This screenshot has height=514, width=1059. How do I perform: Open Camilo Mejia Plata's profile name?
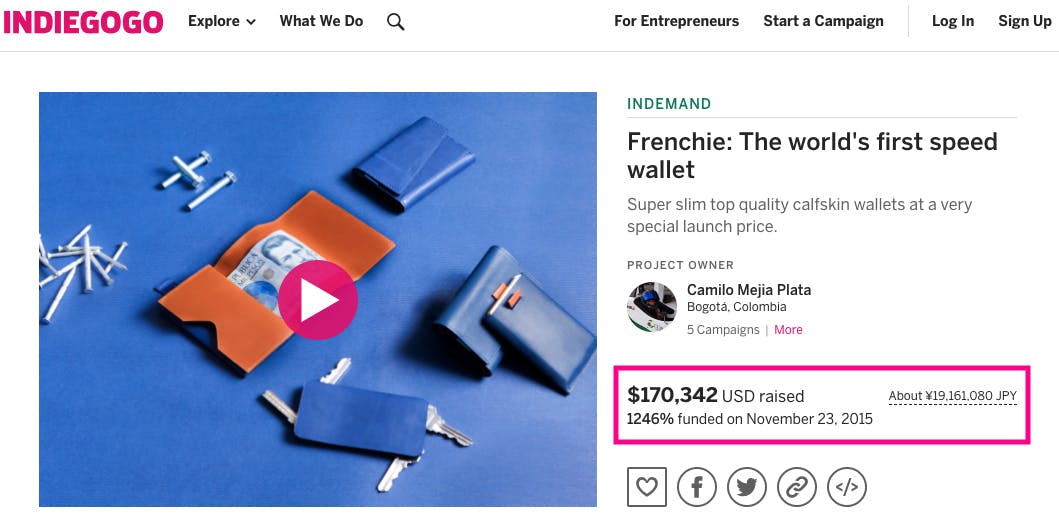pos(748,290)
